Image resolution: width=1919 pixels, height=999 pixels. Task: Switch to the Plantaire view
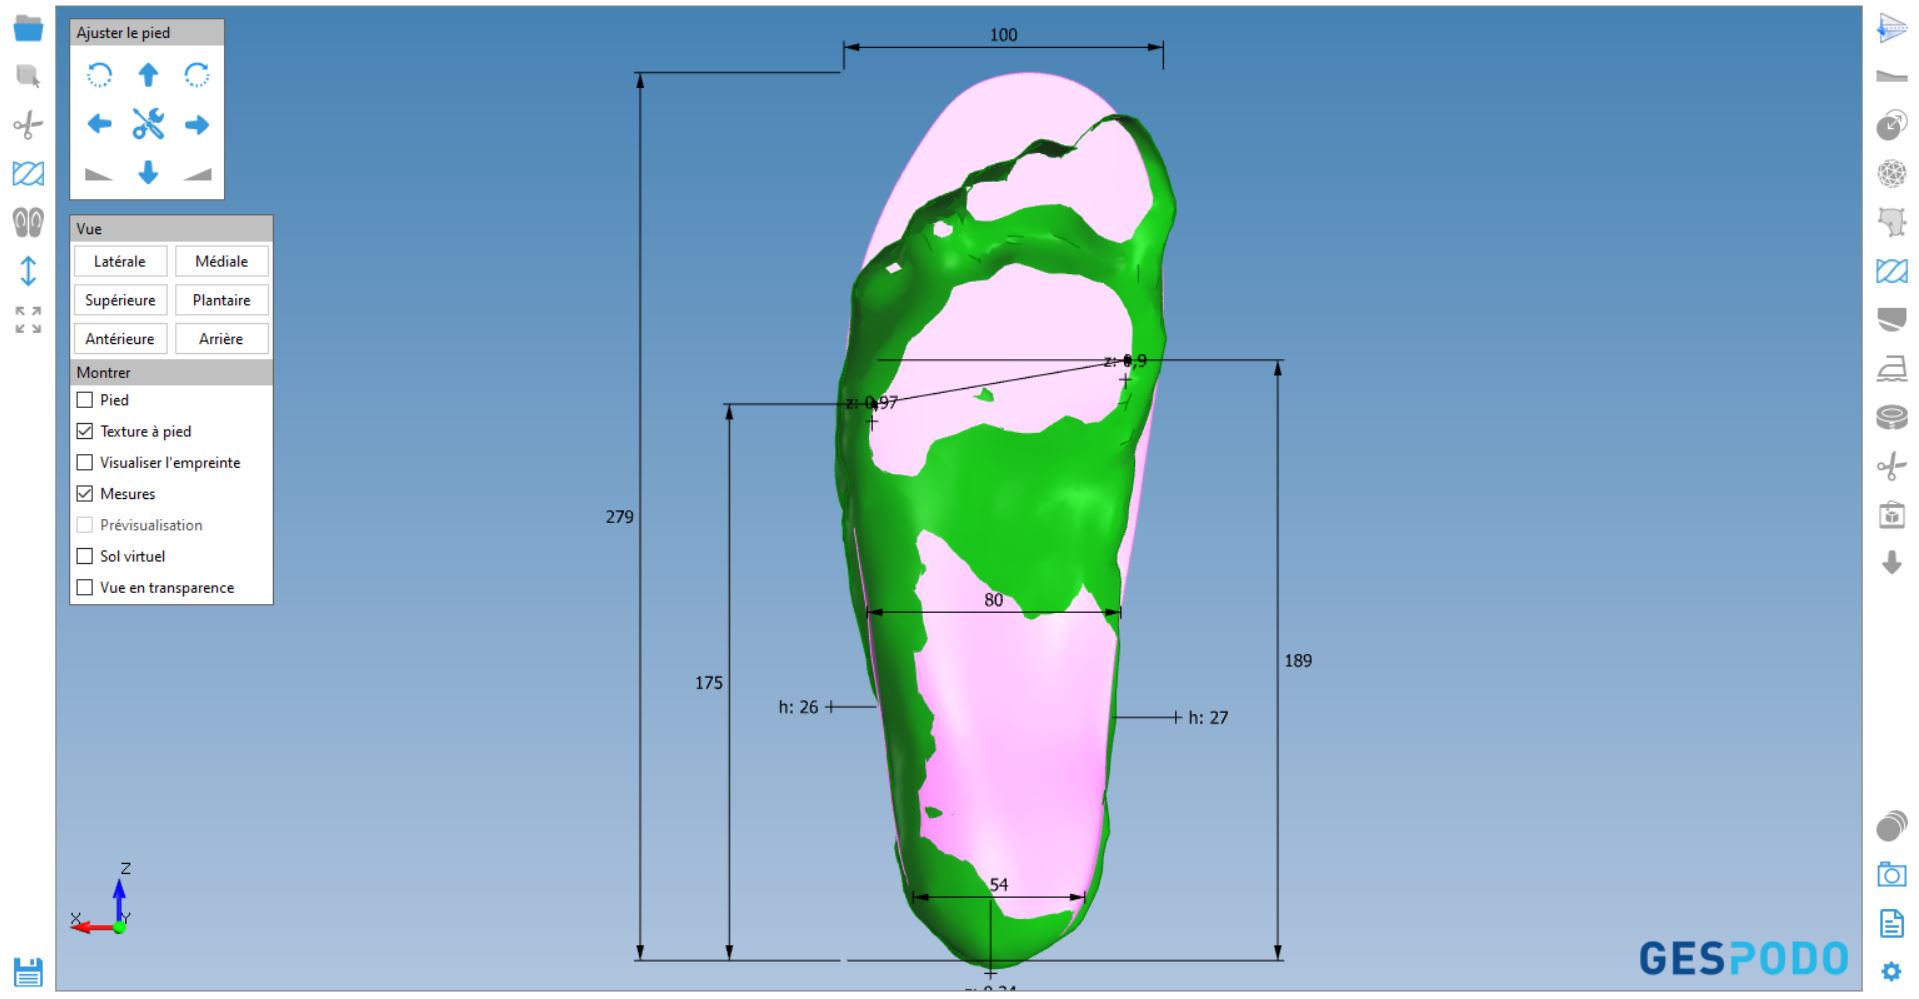point(221,300)
